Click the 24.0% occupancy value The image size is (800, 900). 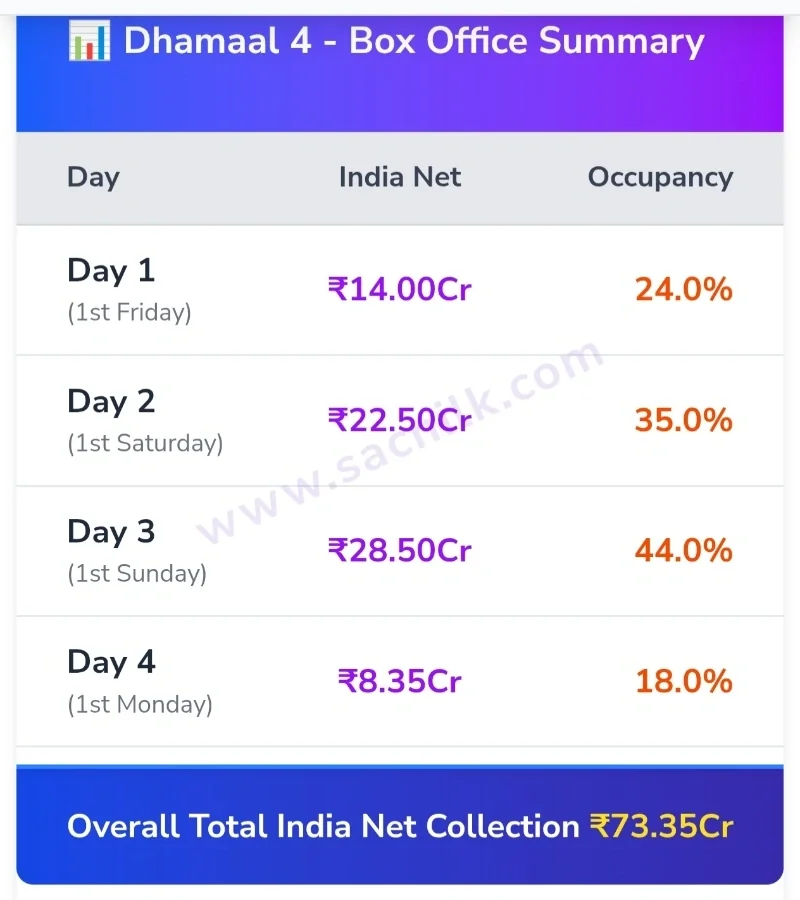pos(684,289)
